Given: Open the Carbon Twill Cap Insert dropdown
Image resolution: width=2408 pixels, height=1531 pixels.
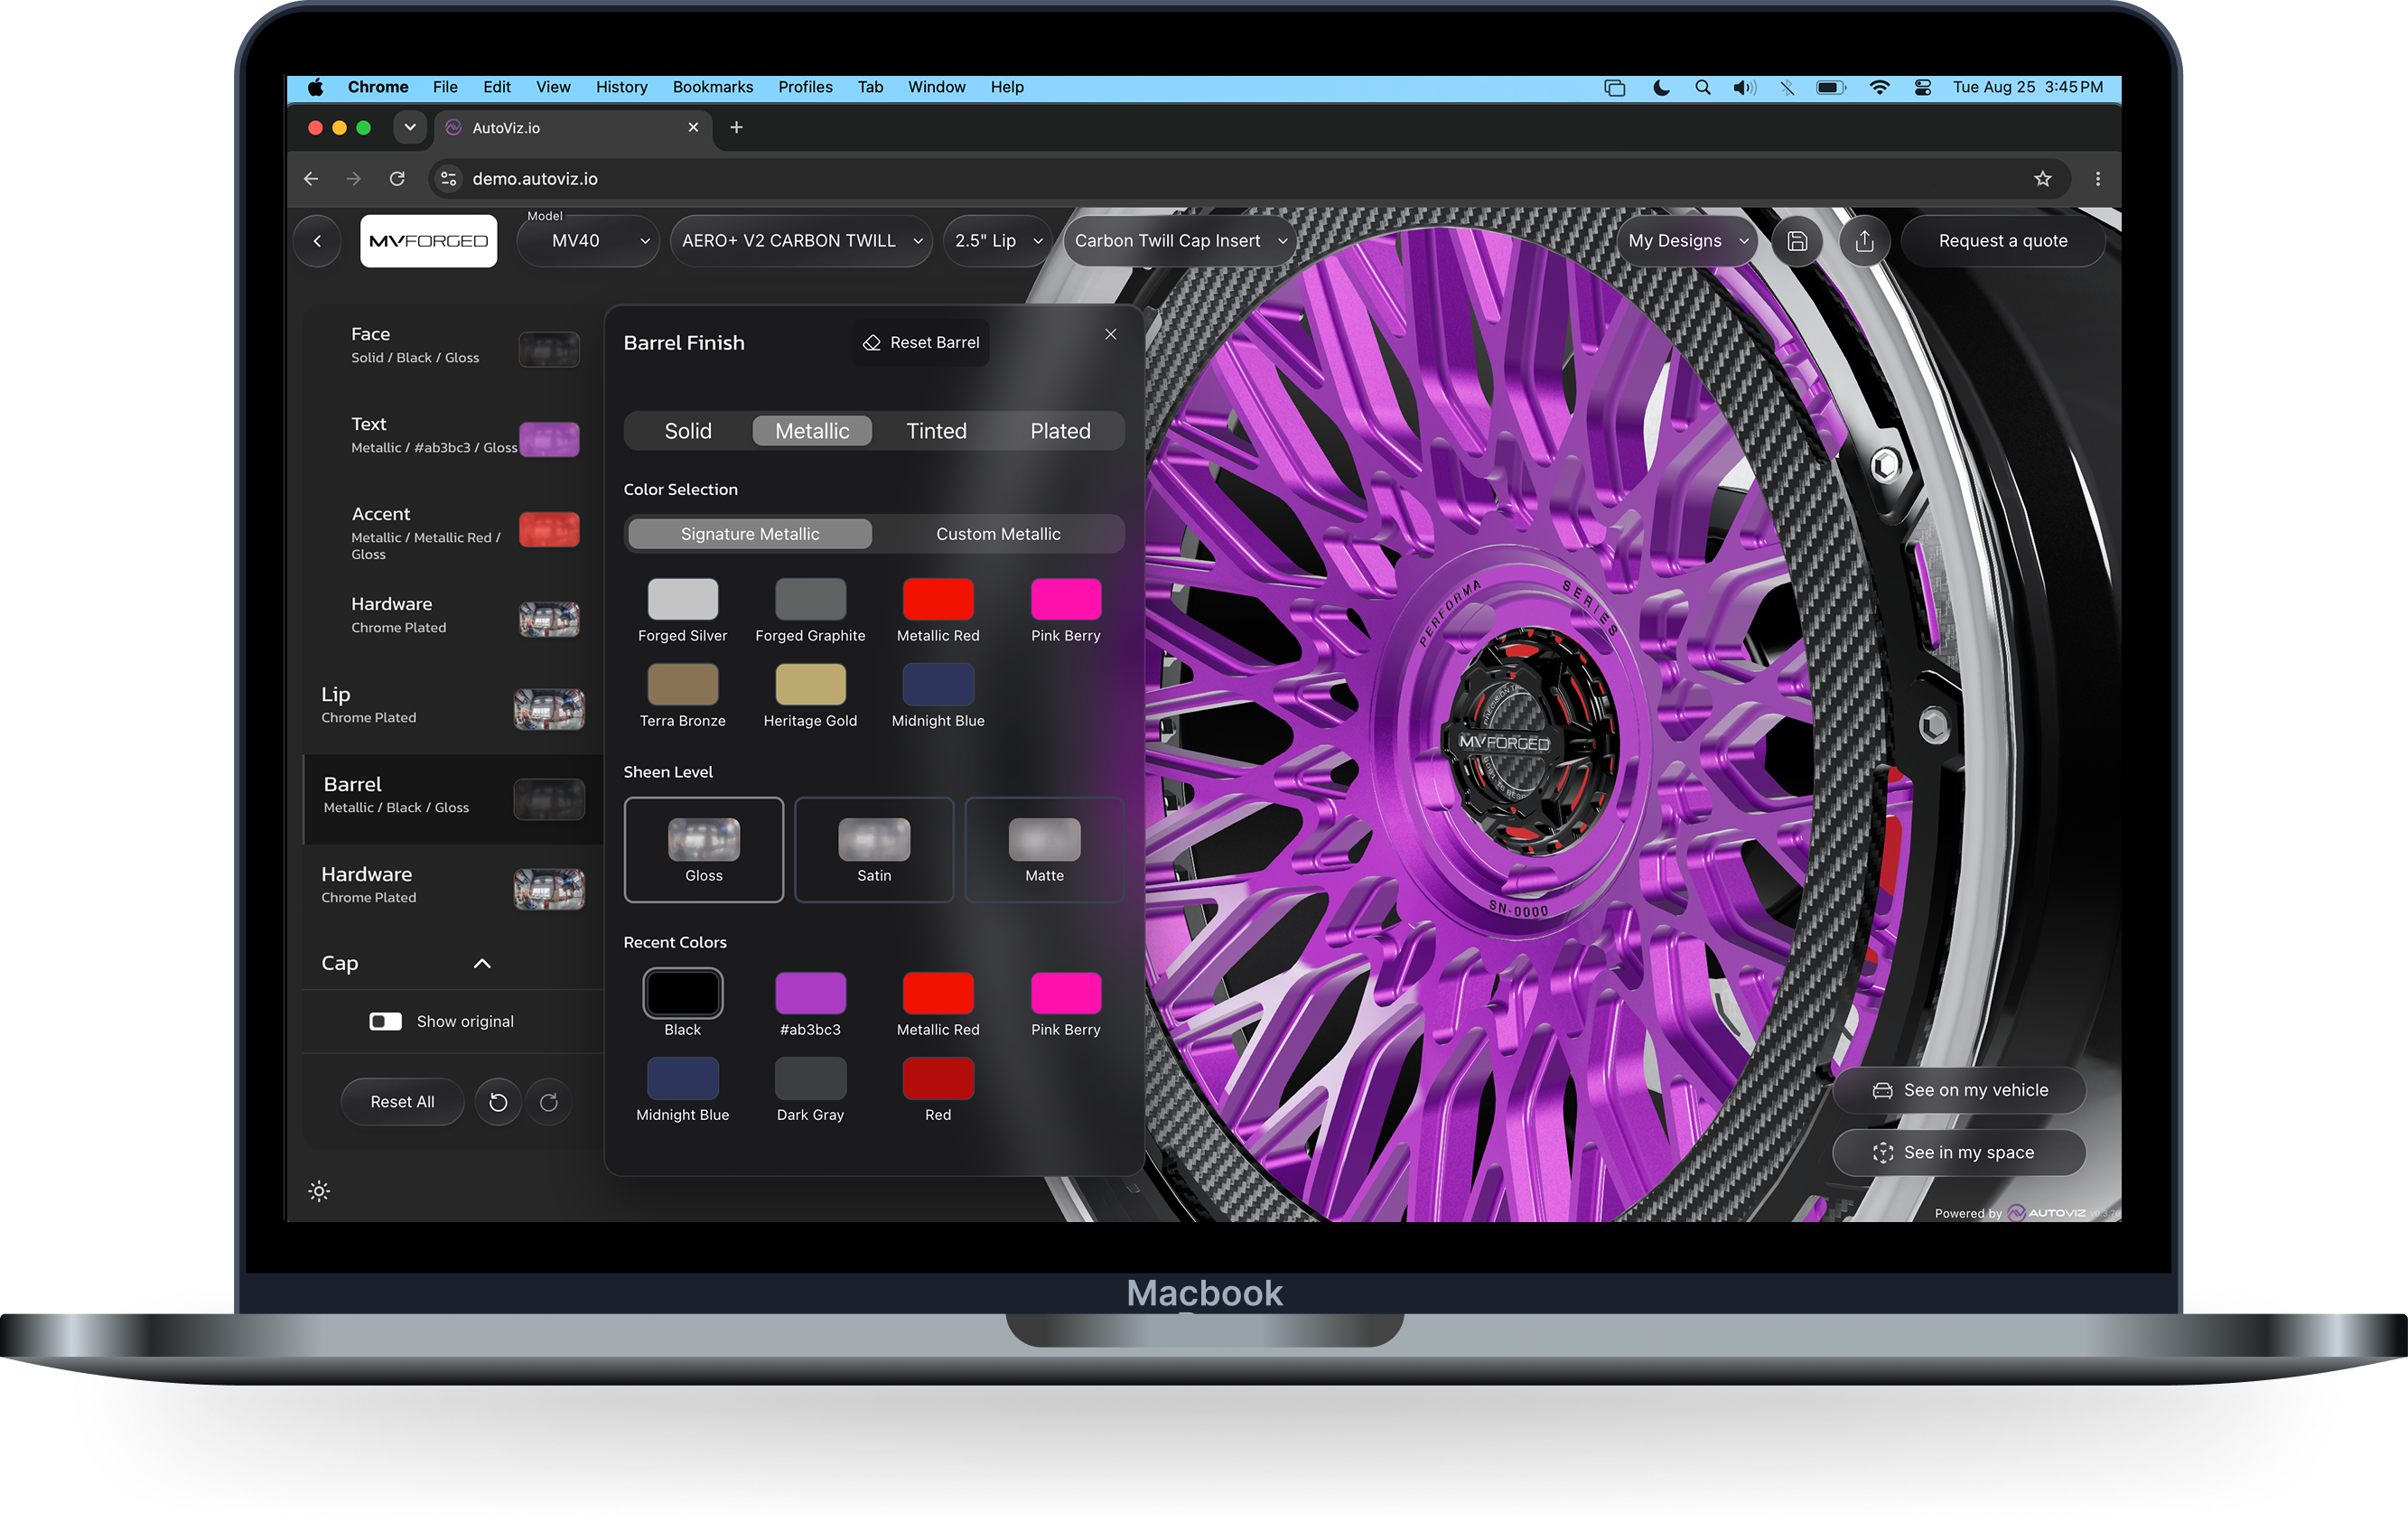Looking at the screenshot, I should pyautogui.click(x=1180, y=241).
